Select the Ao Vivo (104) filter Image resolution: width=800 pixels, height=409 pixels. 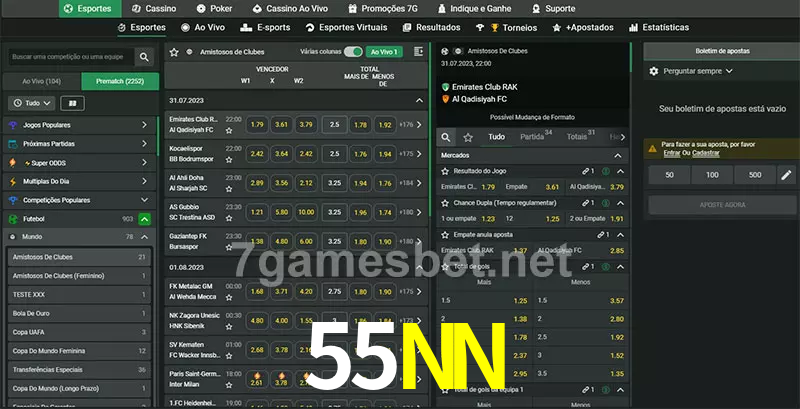pos(41,81)
